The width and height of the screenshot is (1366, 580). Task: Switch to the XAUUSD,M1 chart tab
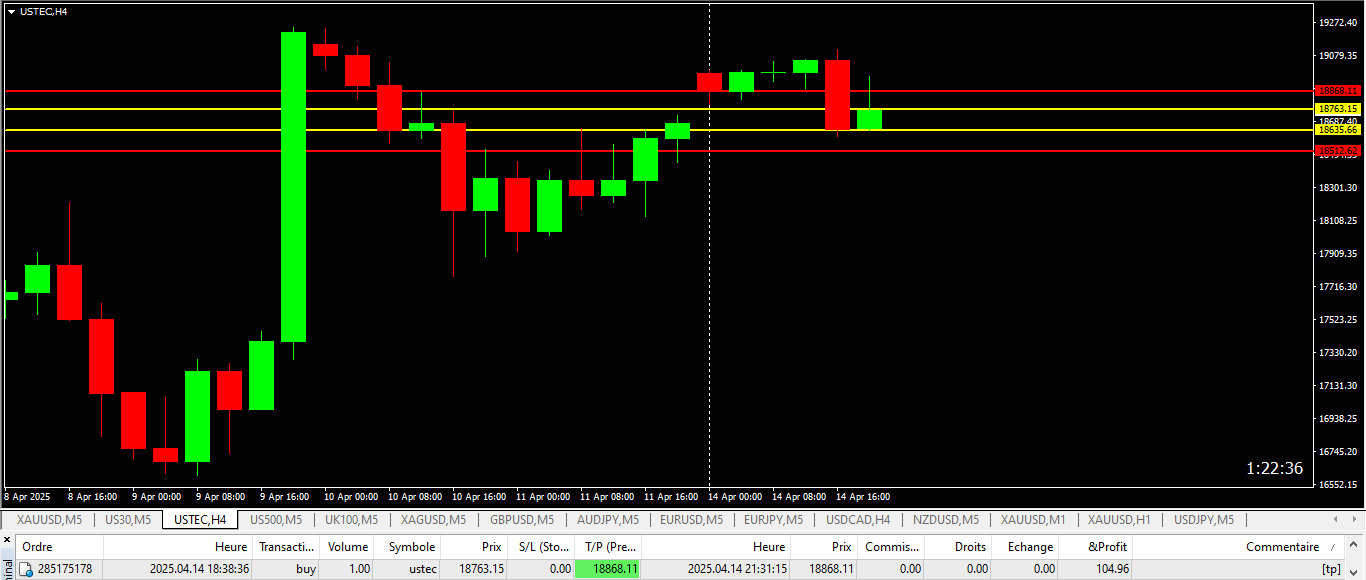point(1033,520)
